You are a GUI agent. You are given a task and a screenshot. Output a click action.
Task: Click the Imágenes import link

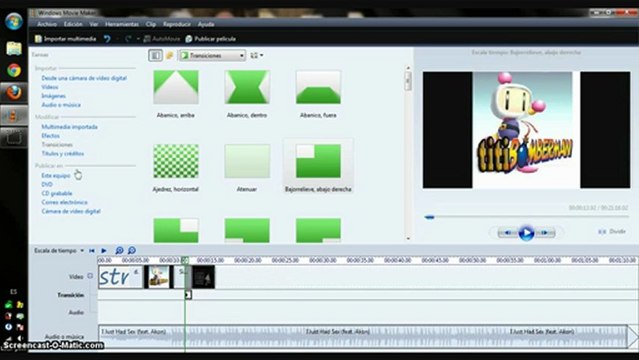coord(53,96)
